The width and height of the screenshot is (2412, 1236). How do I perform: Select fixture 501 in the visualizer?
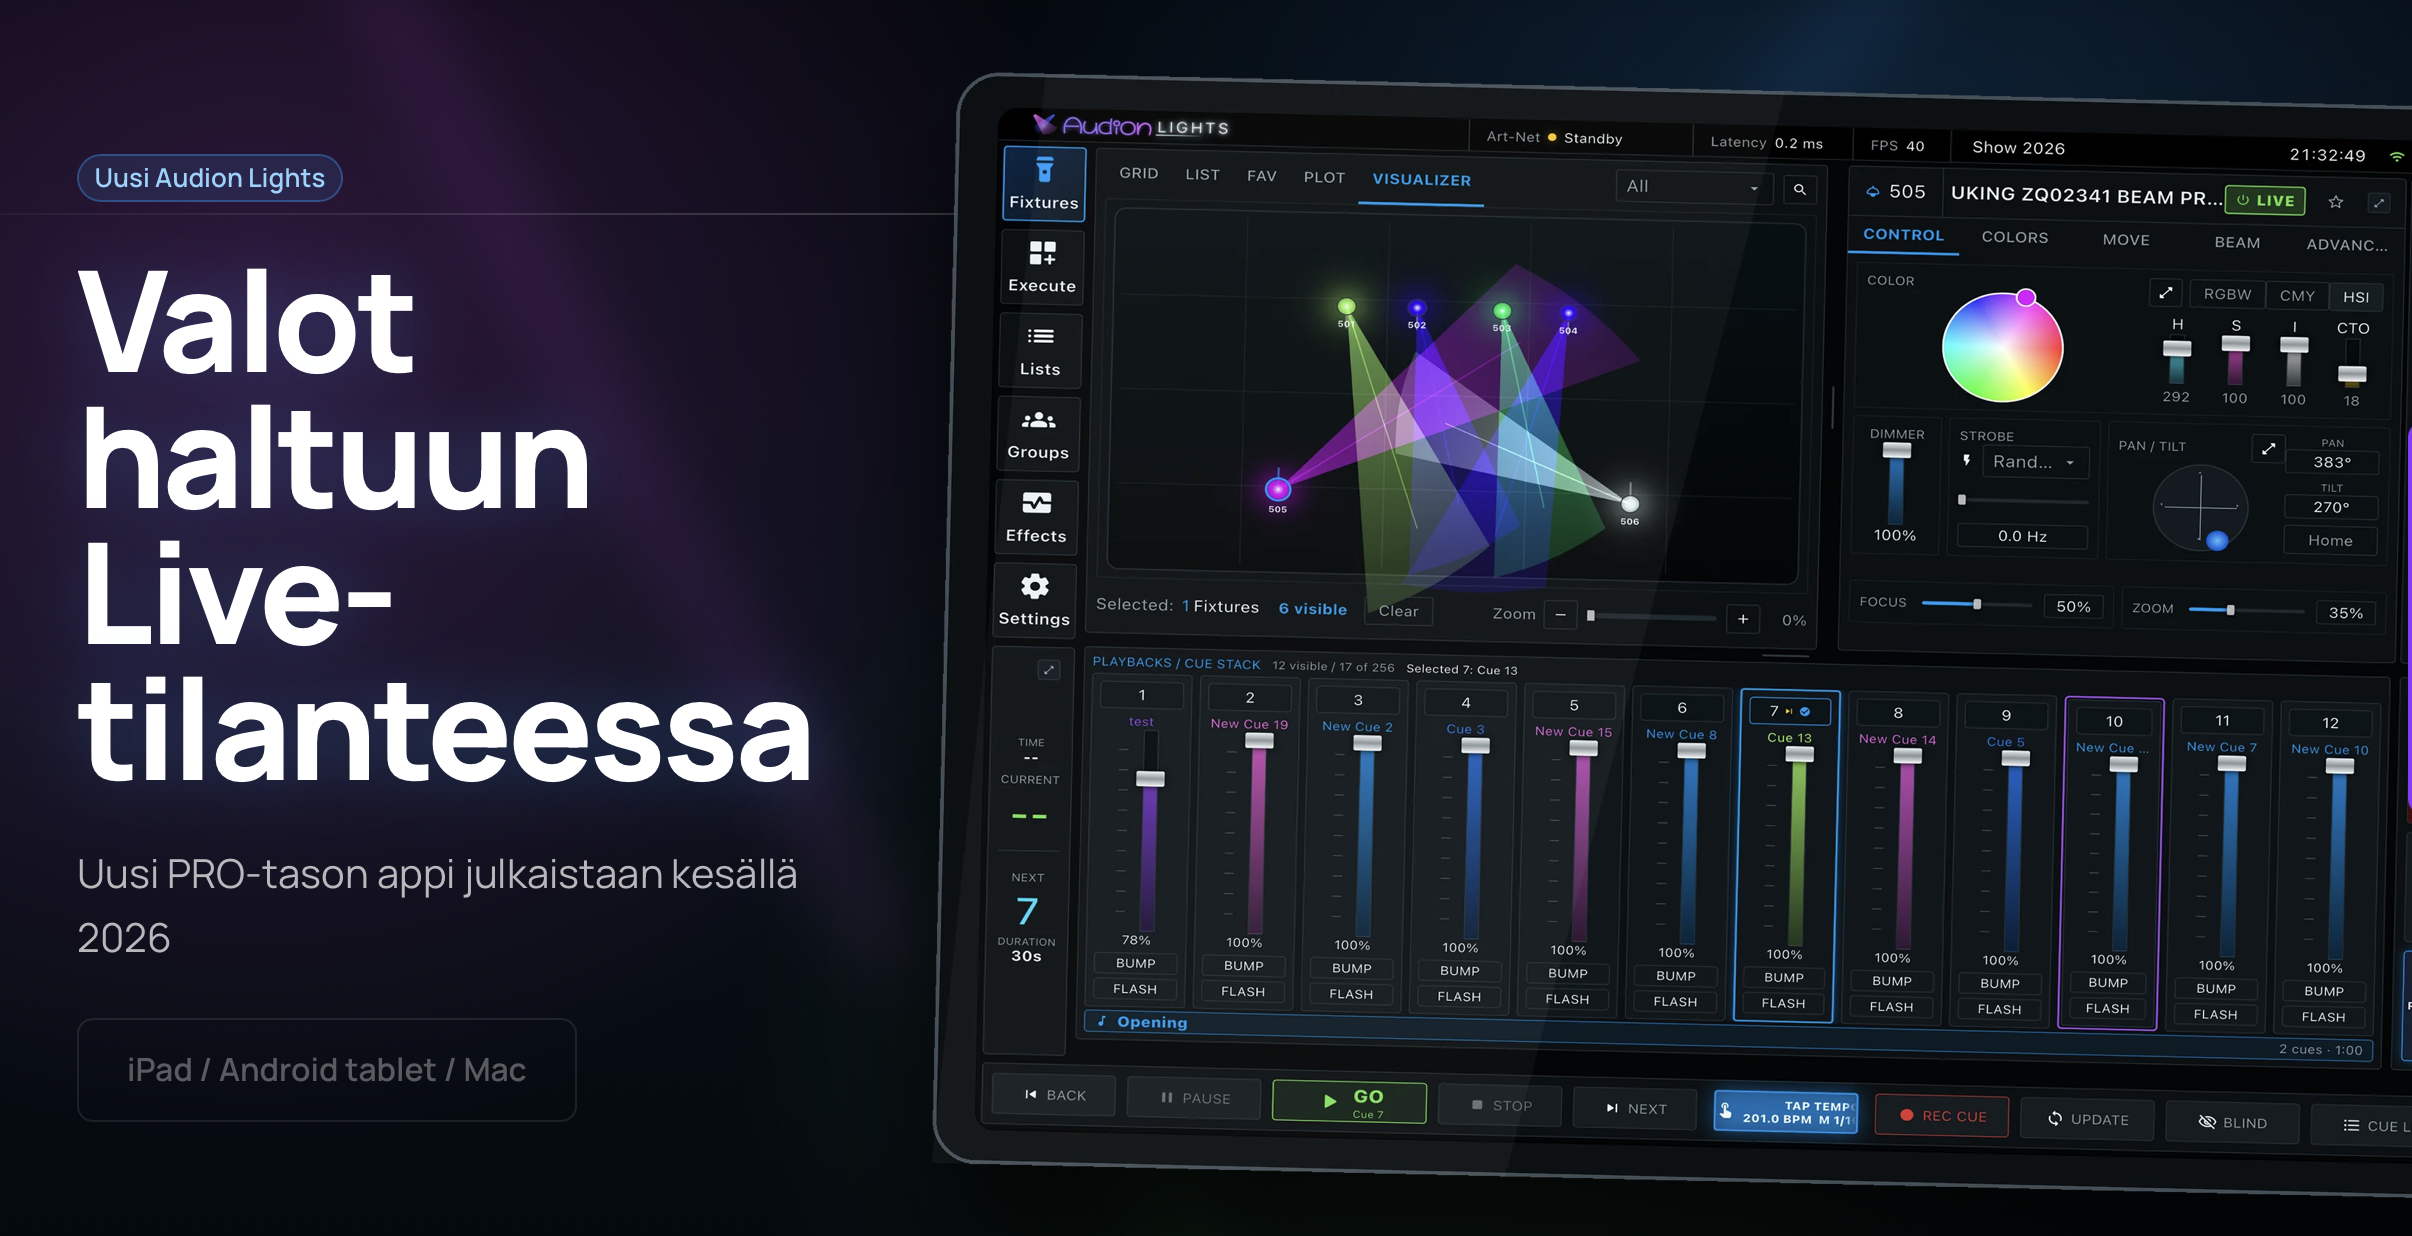coord(1347,307)
